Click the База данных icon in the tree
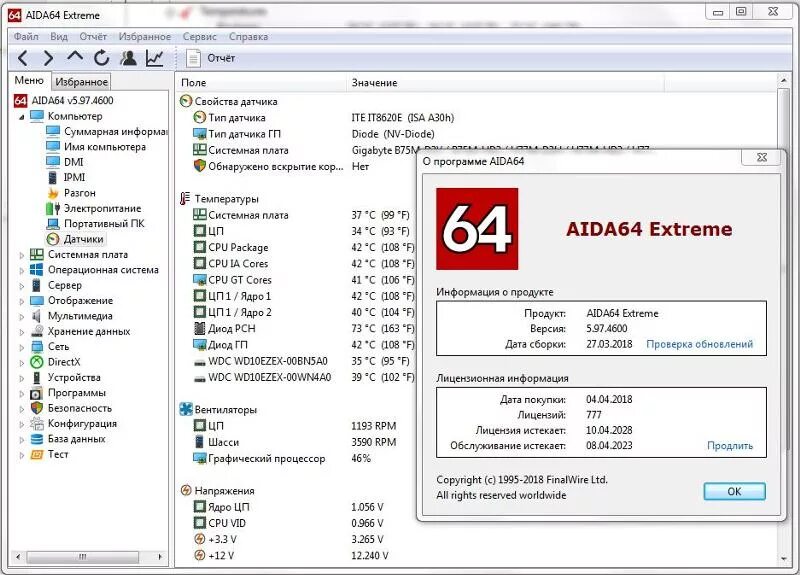 (x=37, y=439)
